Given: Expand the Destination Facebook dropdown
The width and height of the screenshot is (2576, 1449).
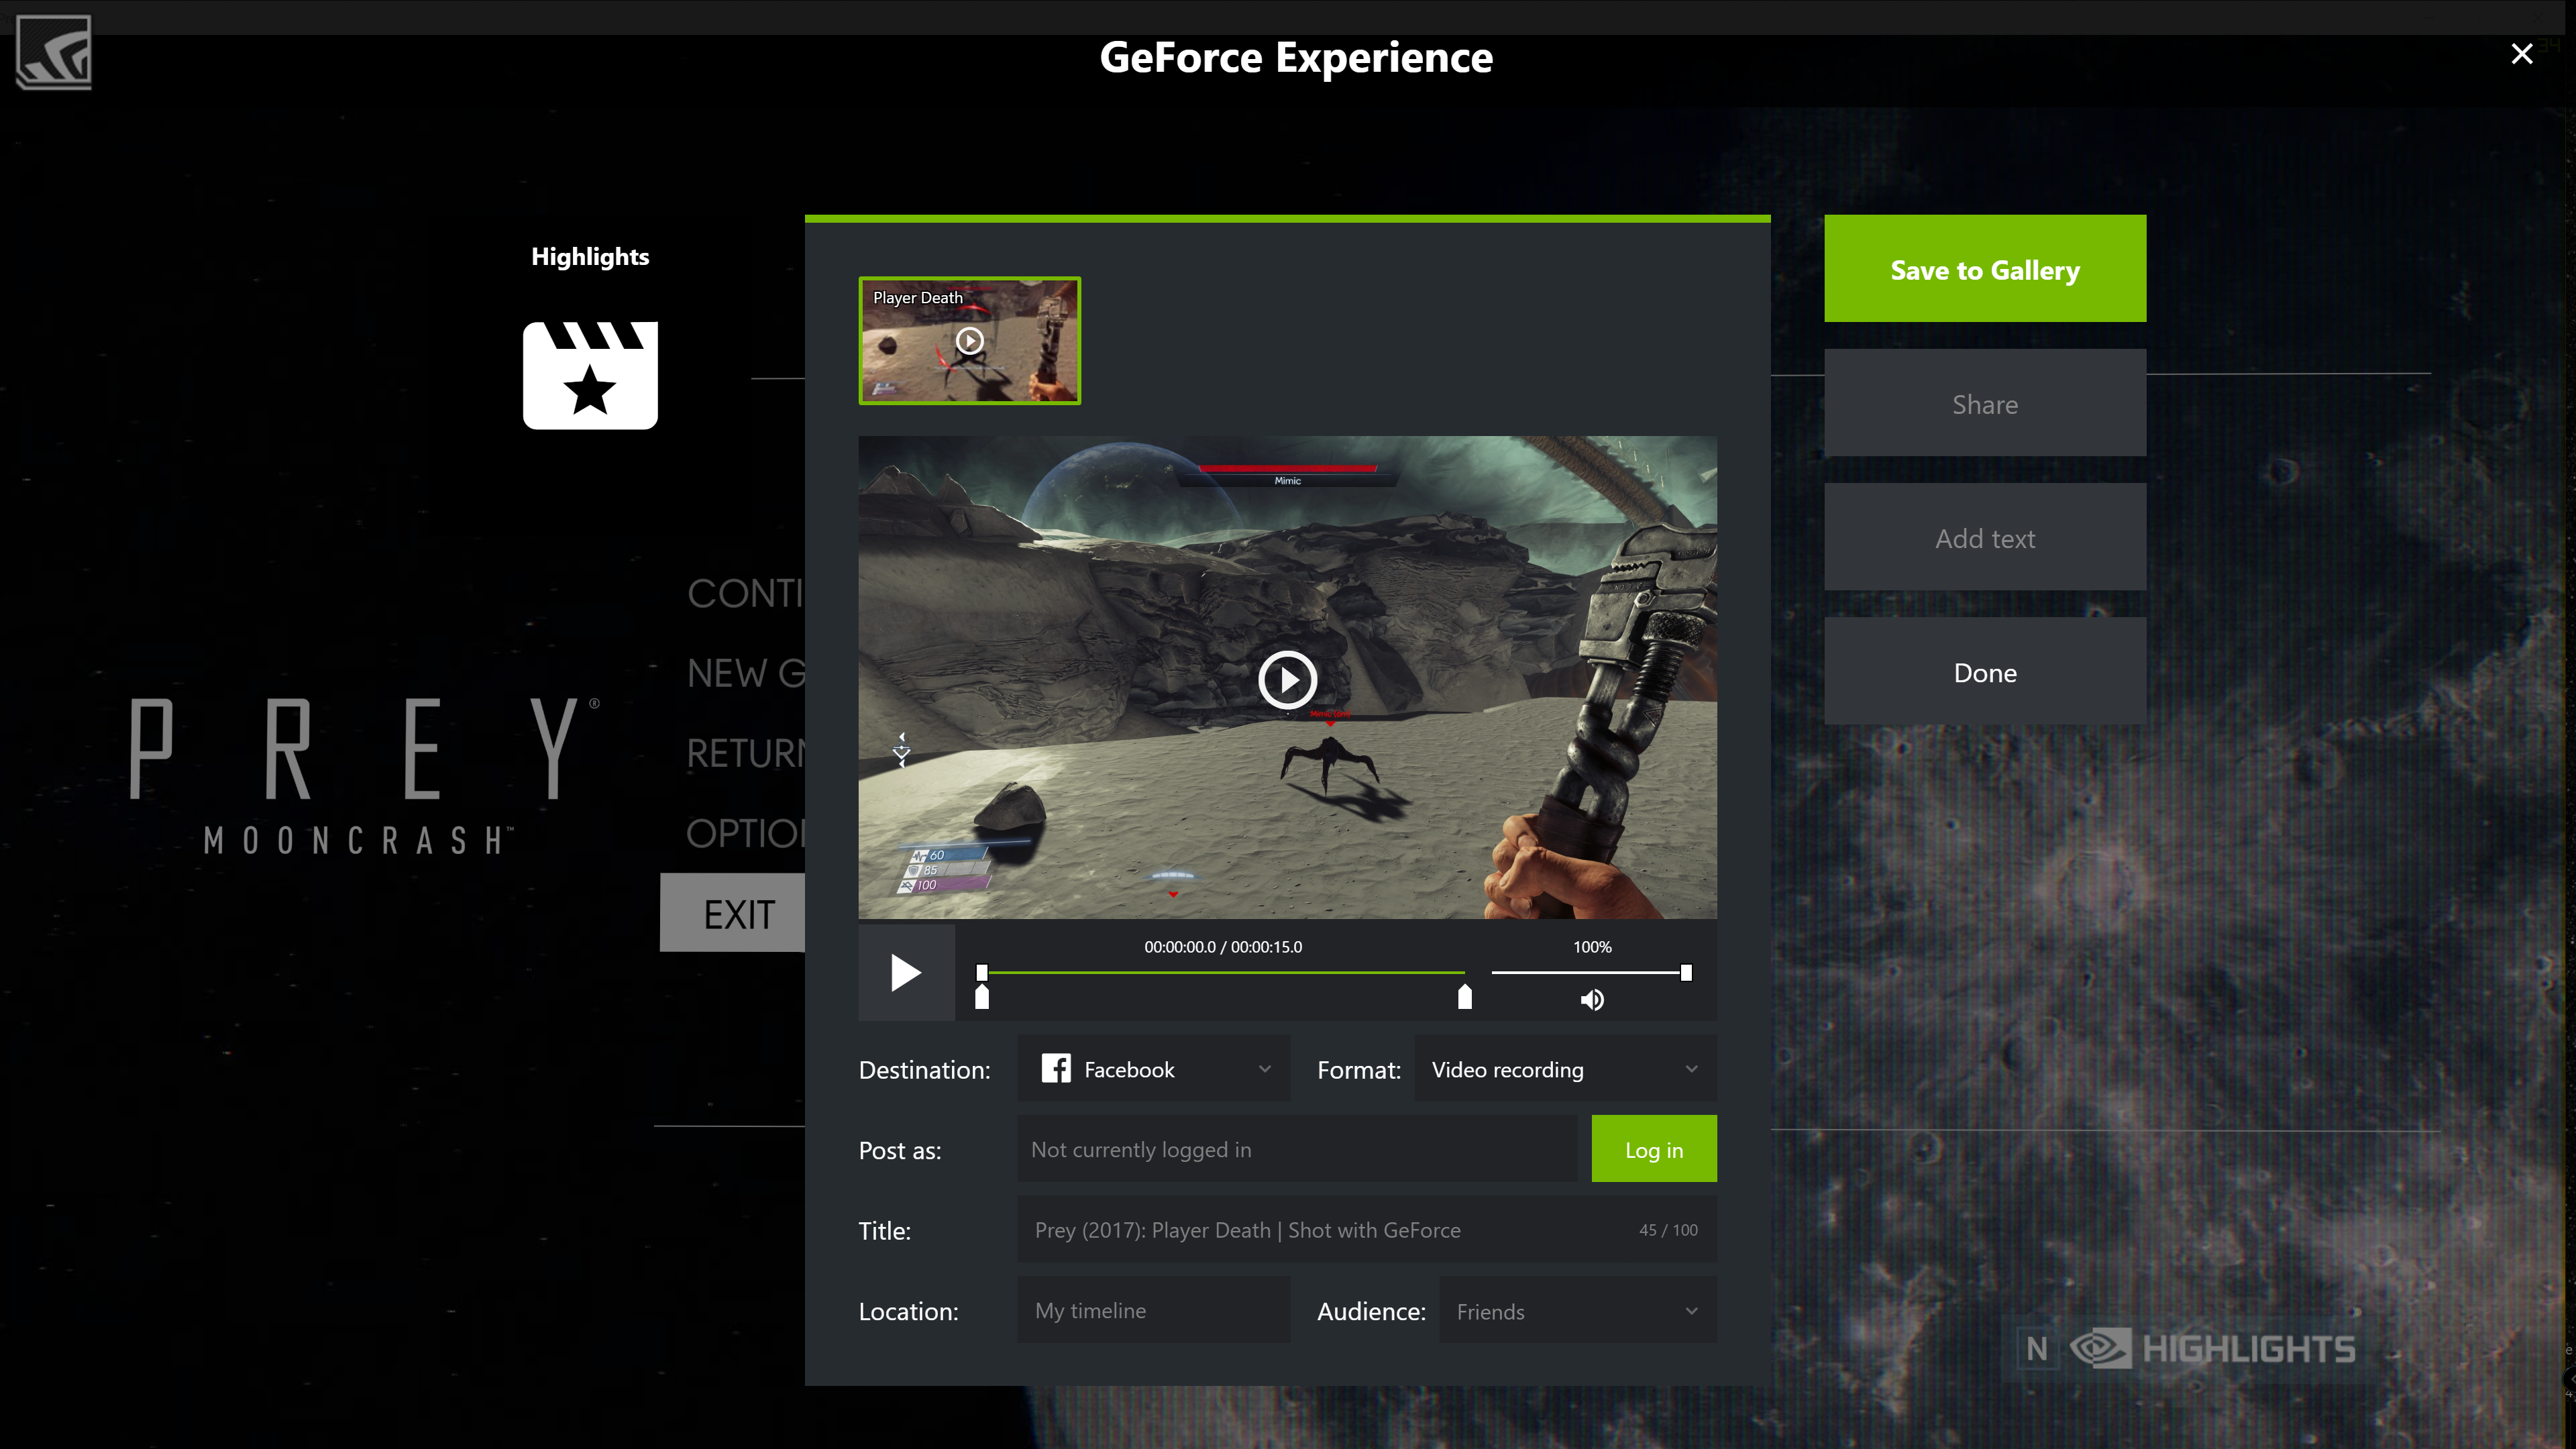Looking at the screenshot, I should [x=1264, y=1069].
